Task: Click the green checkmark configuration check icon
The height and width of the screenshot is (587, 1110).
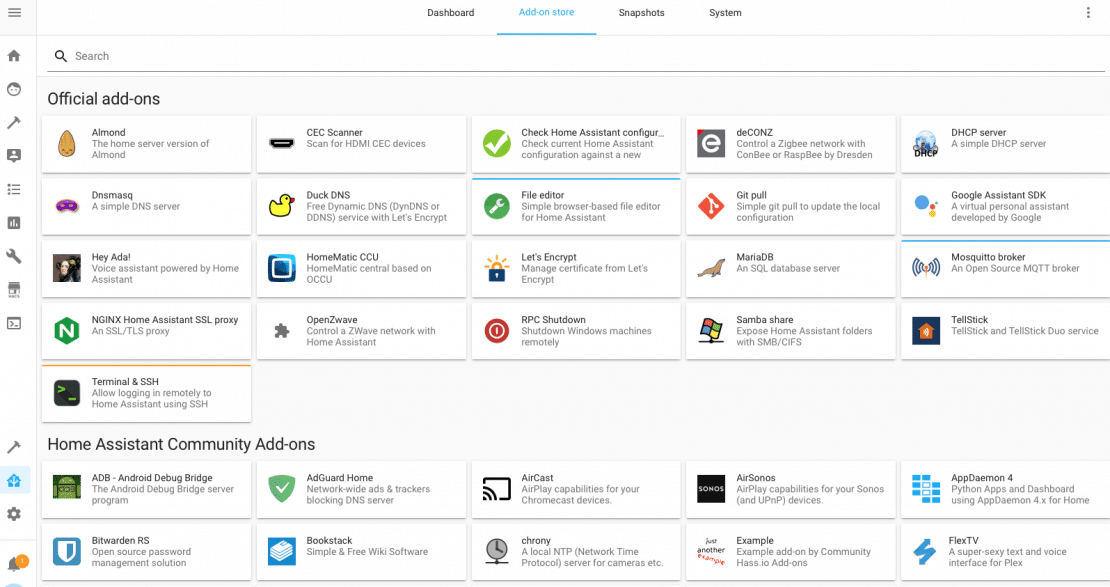Action: (x=497, y=144)
